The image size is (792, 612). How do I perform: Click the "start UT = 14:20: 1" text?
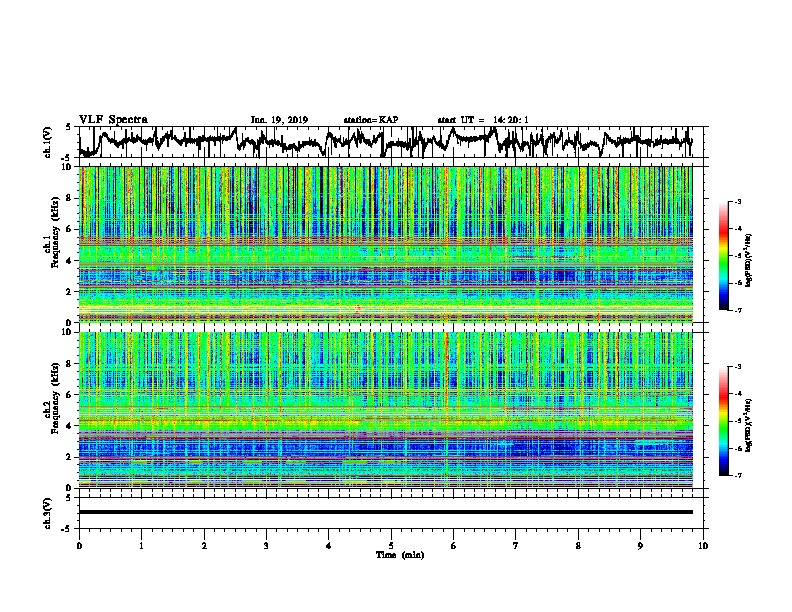[x=483, y=120]
